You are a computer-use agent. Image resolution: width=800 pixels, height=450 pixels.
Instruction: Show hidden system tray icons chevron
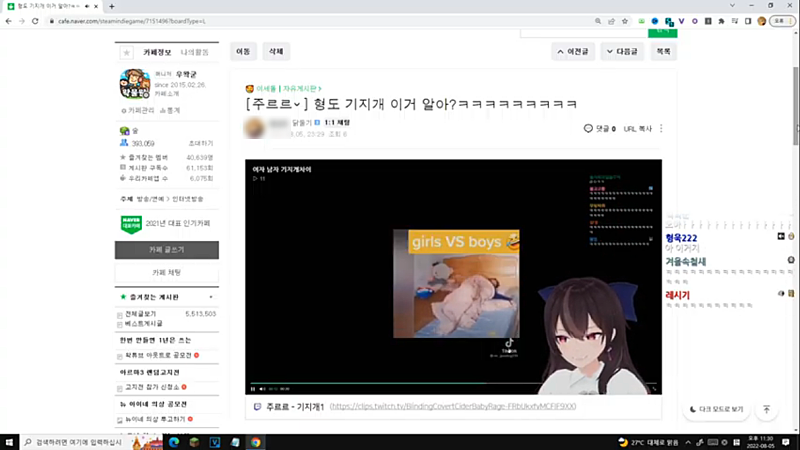[688, 442]
